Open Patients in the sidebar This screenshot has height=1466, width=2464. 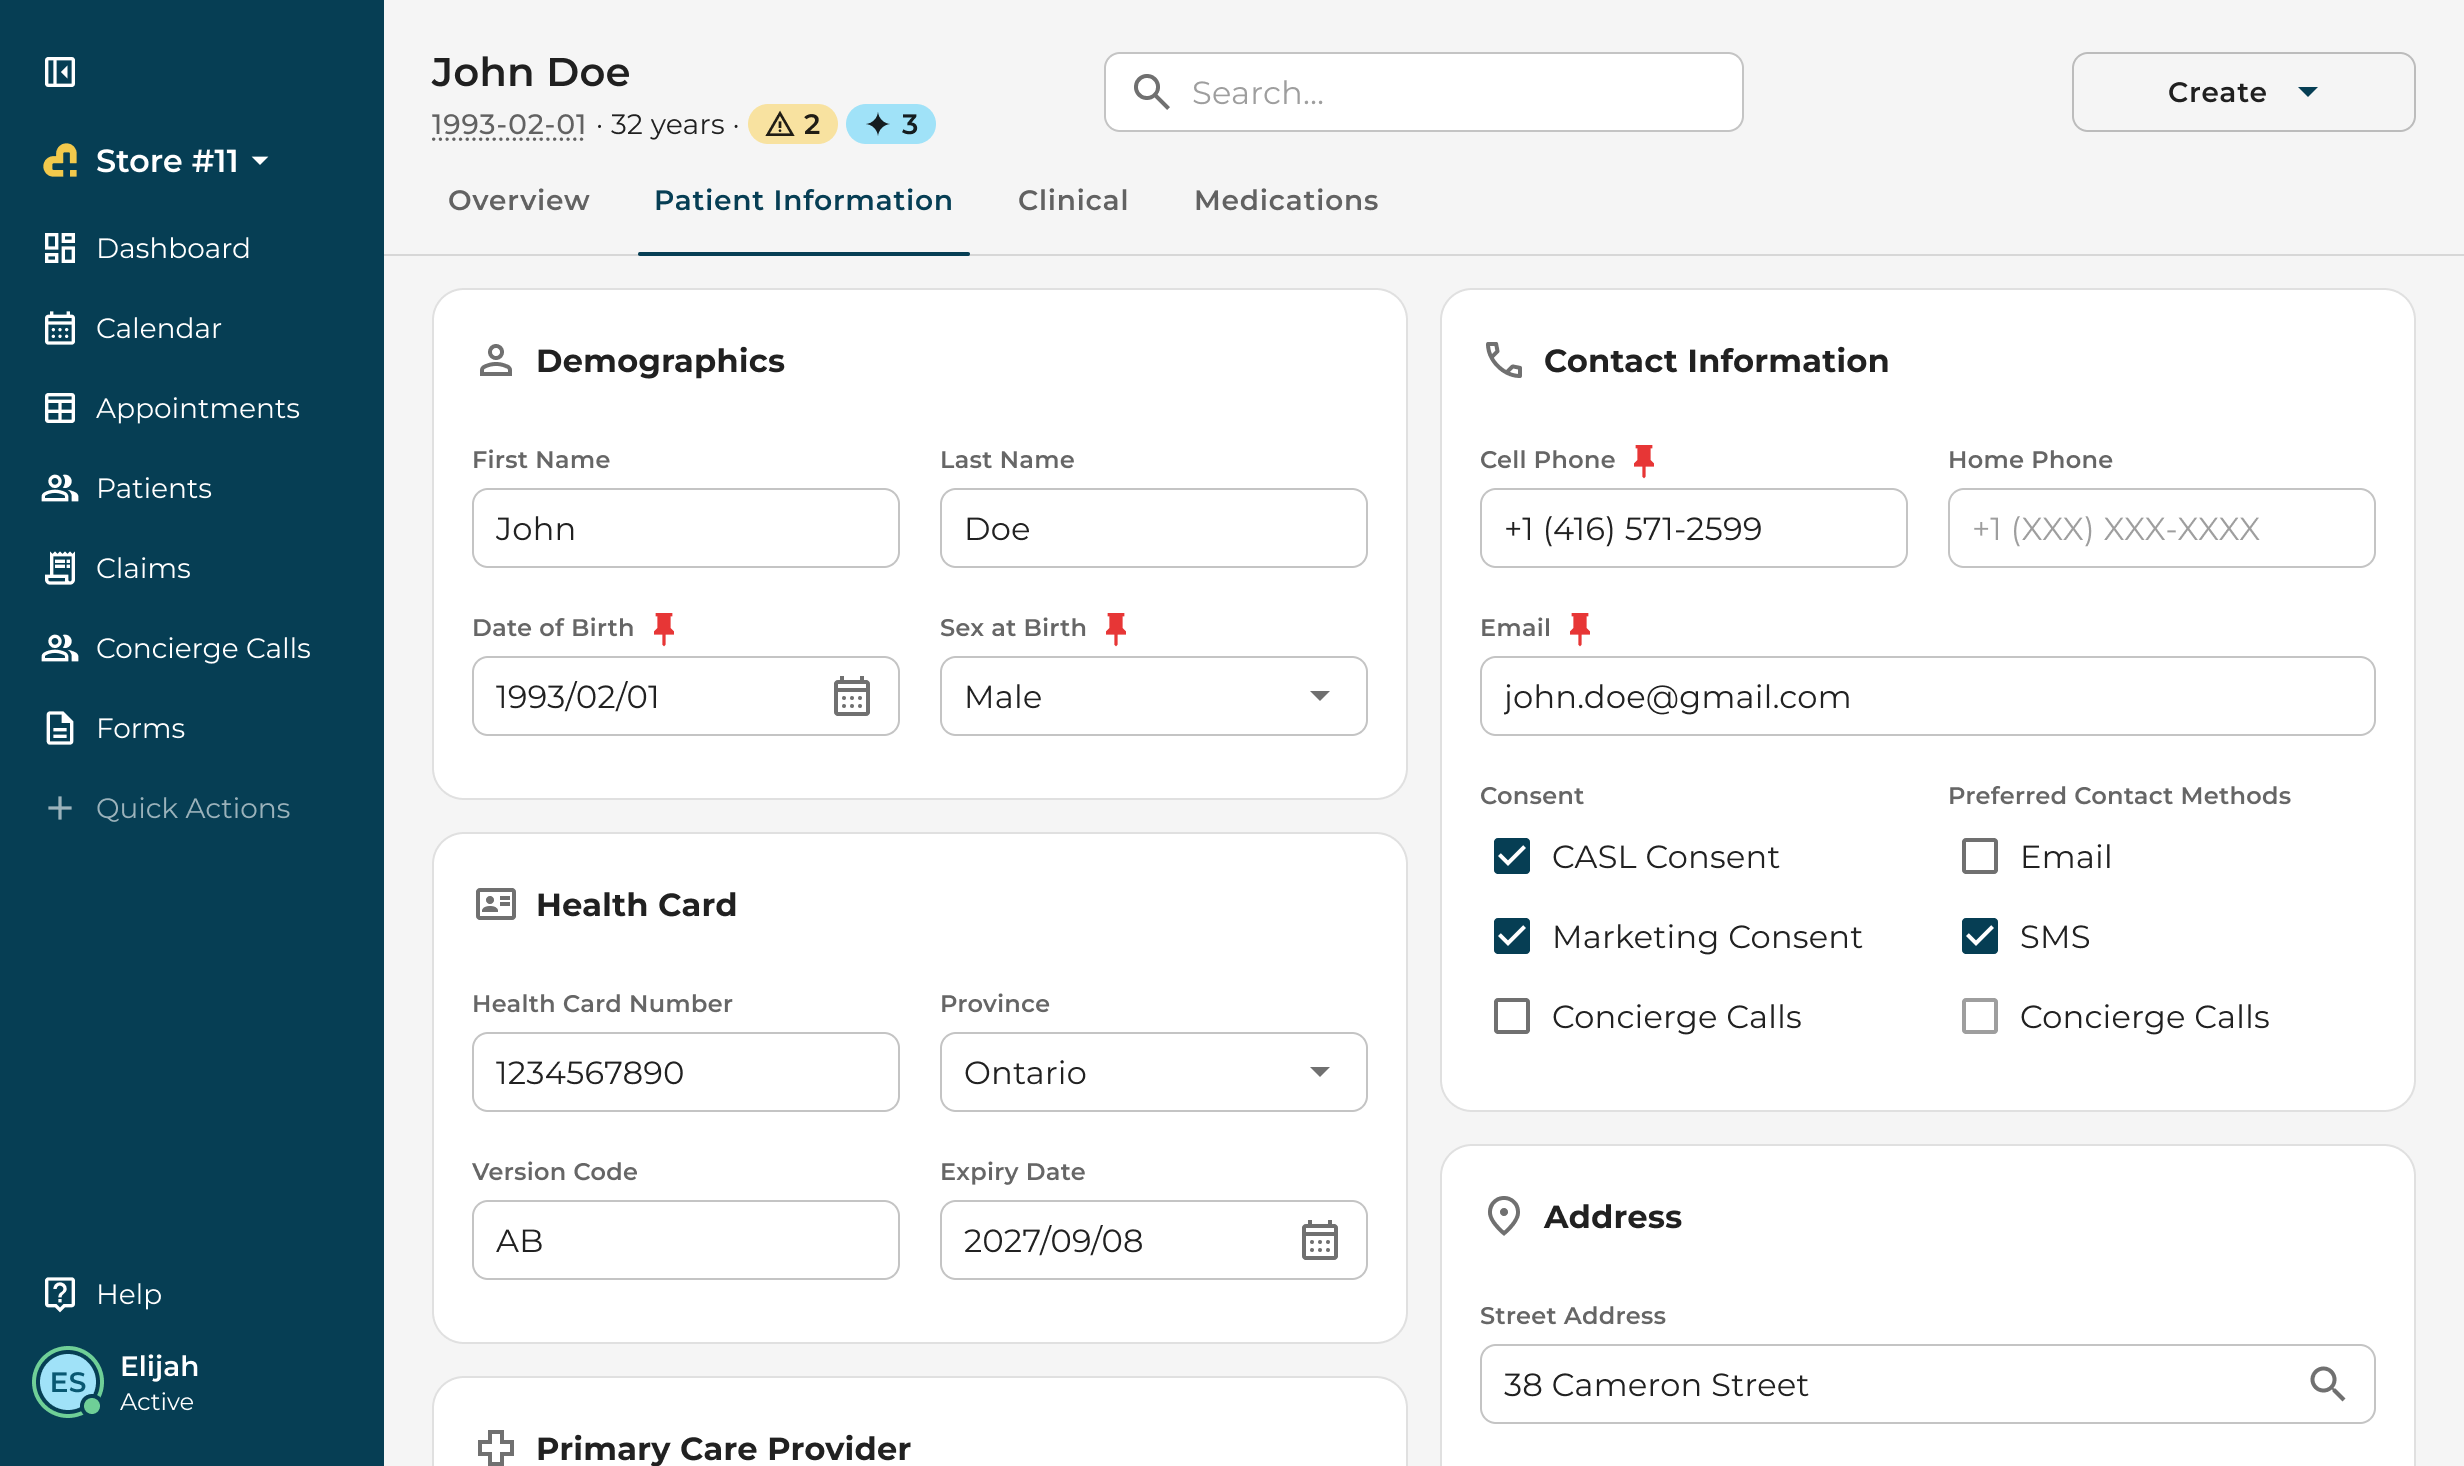coord(127,488)
